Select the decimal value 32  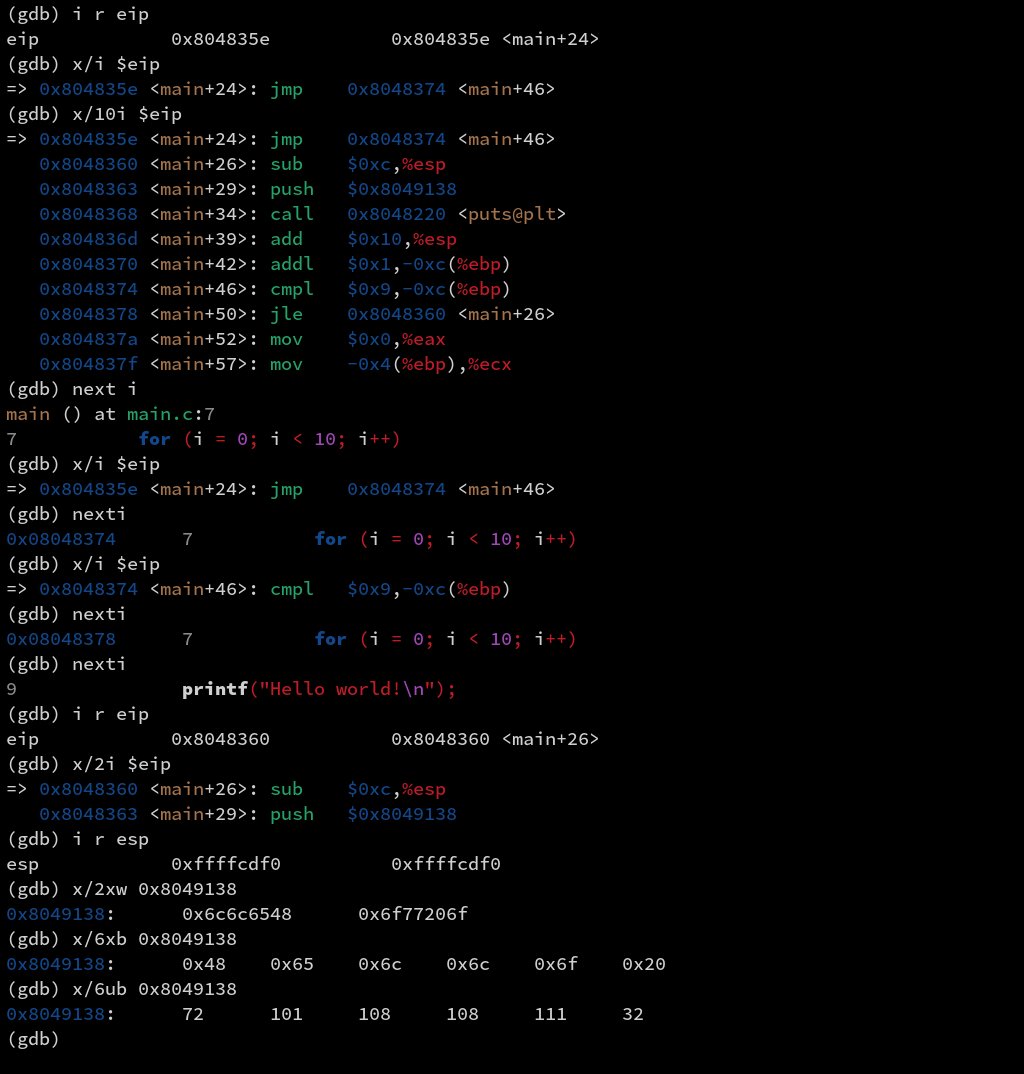coord(633,1014)
